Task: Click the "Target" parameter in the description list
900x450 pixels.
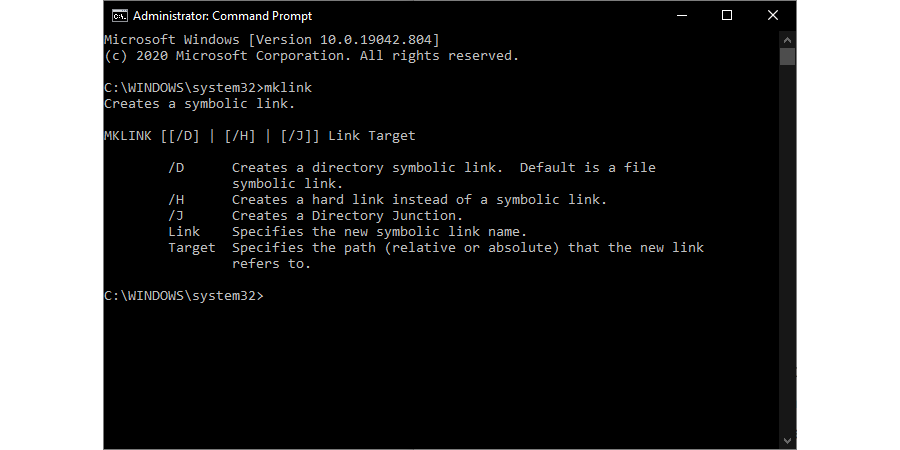Action: click(x=192, y=248)
